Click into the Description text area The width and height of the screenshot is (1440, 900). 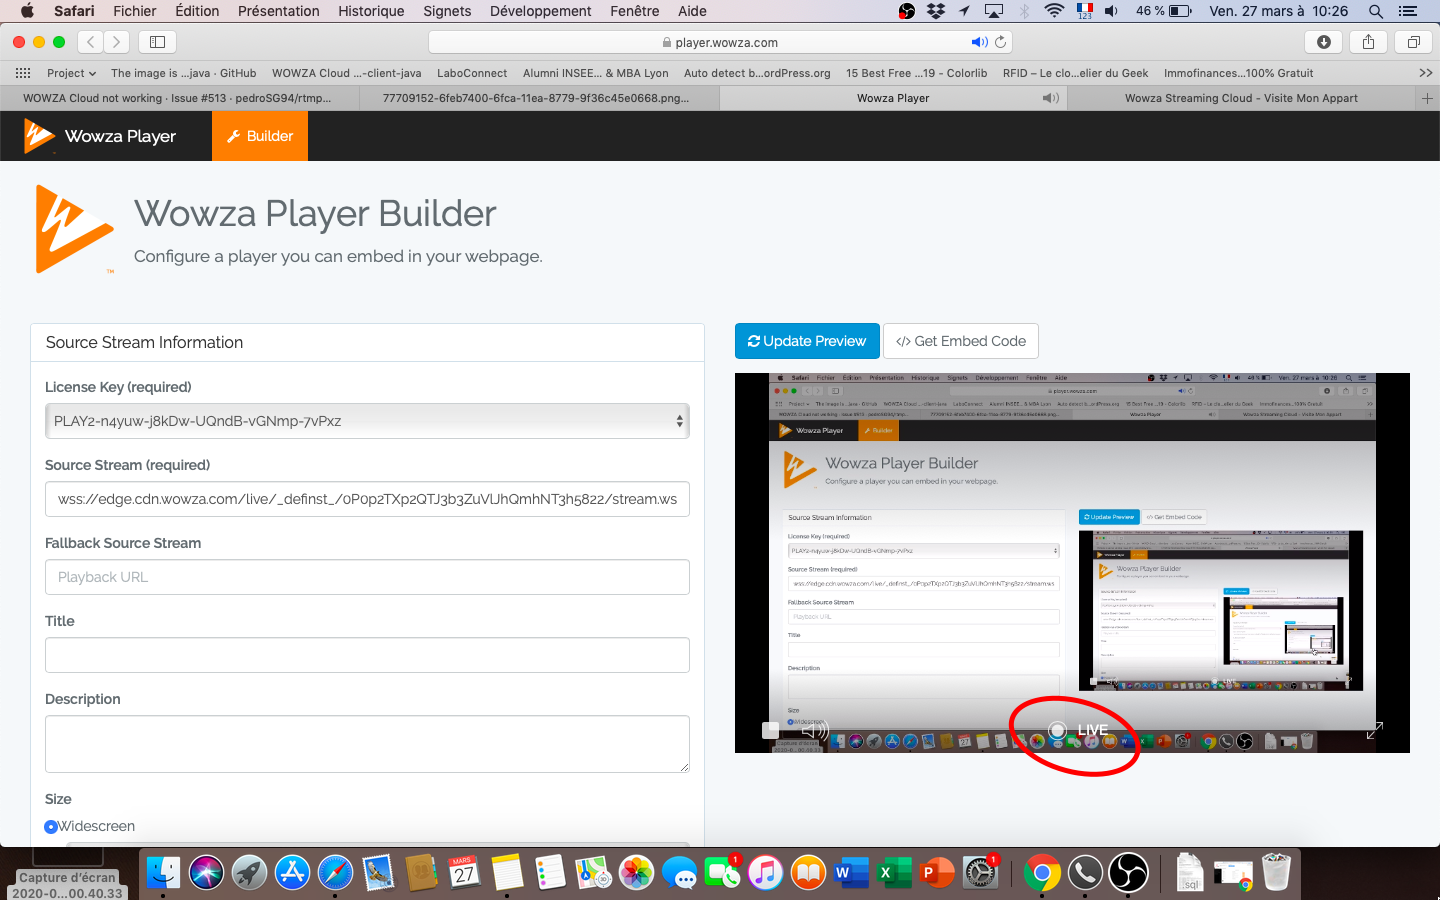point(367,744)
